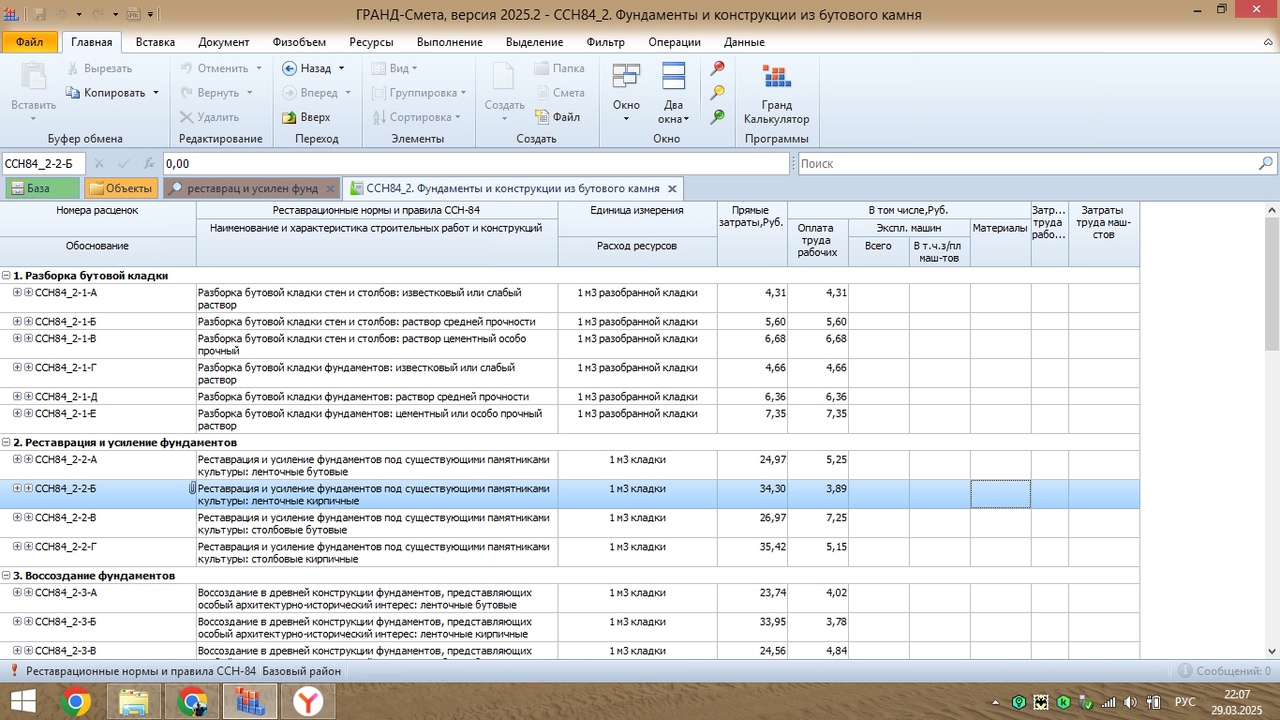The height and width of the screenshot is (720, 1280).
Task: Open the Копировать dropdown arrow
Action: (156, 93)
